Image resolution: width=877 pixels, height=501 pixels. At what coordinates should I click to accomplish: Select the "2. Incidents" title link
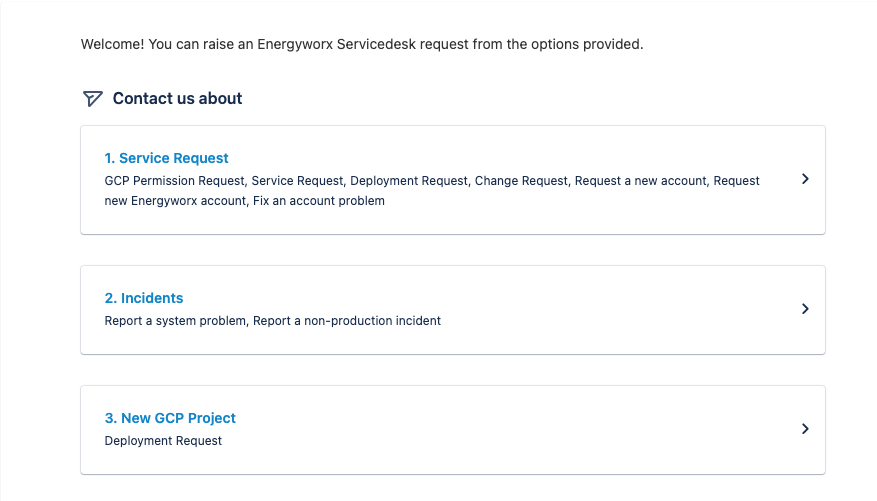point(144,298)
